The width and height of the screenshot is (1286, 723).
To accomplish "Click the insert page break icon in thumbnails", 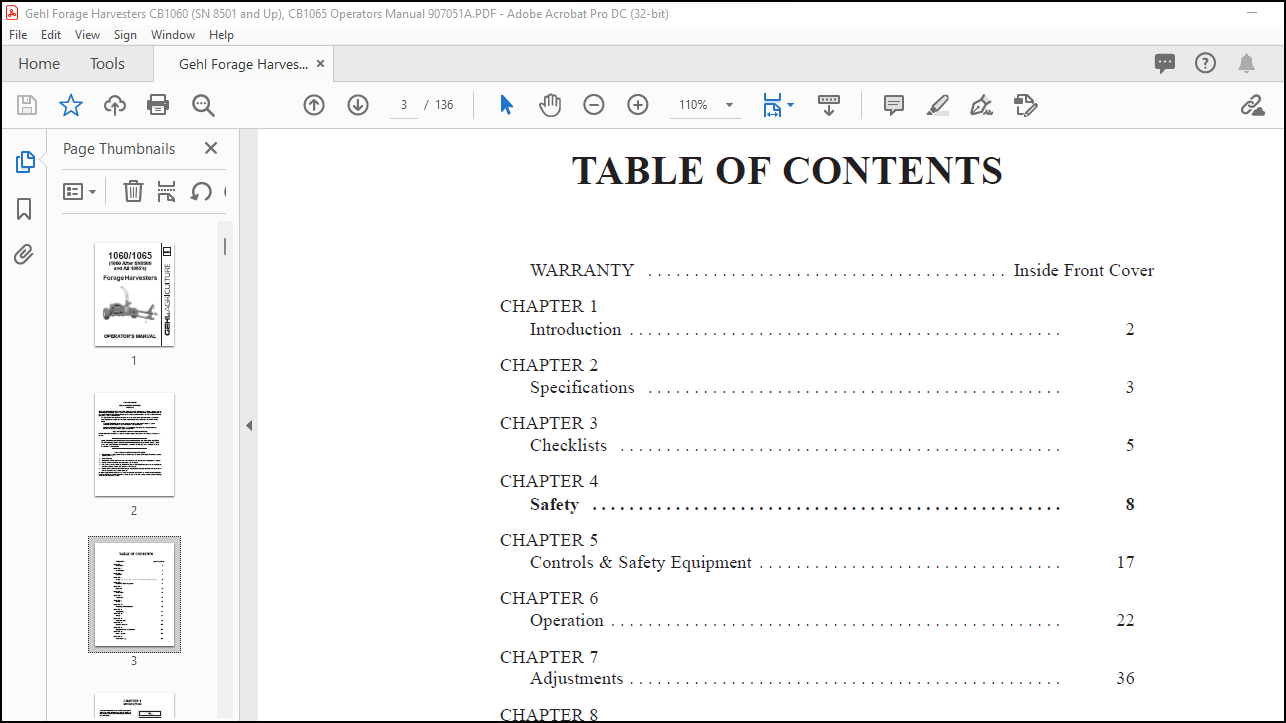I will point(167,191).
